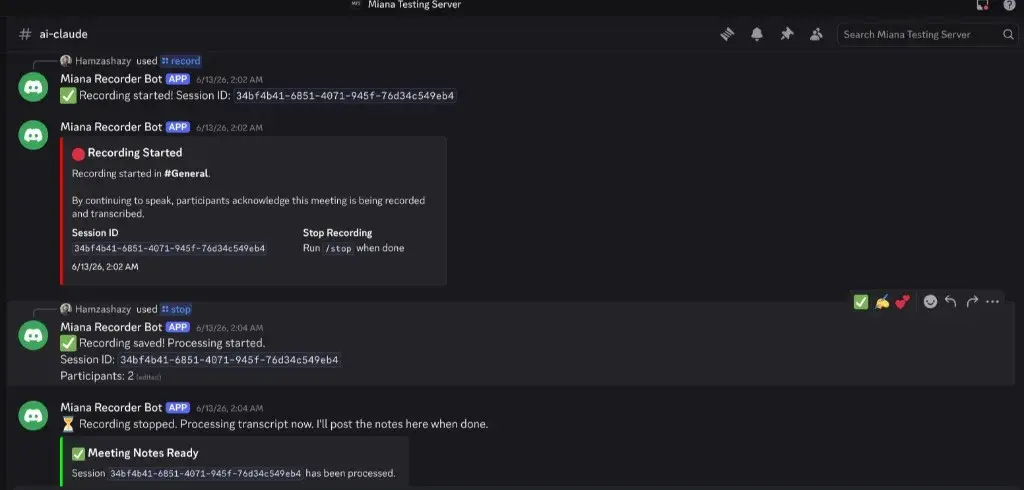Show pinned messages via pin icon
The height and width of the screenshot is (490, 1024).
coord(787,35)
